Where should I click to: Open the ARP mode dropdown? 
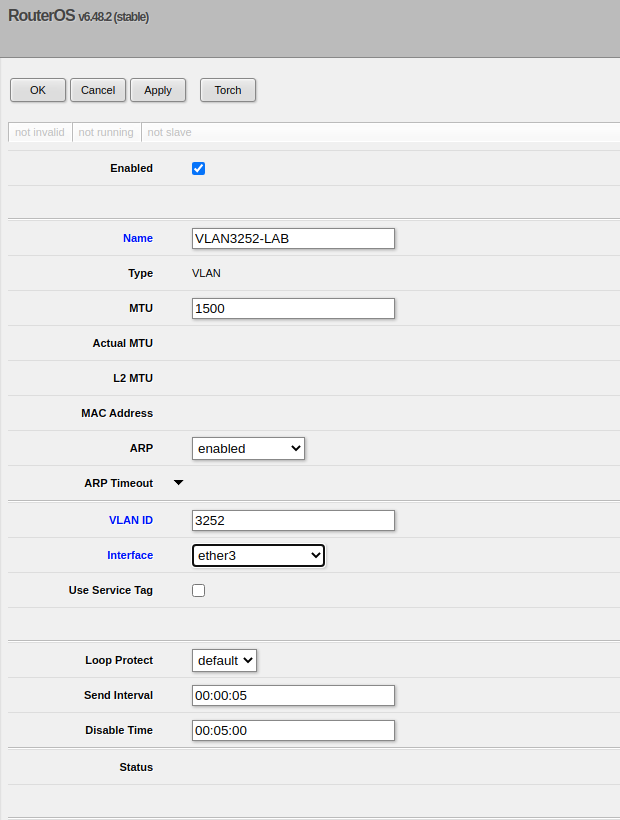click(248, 448)
